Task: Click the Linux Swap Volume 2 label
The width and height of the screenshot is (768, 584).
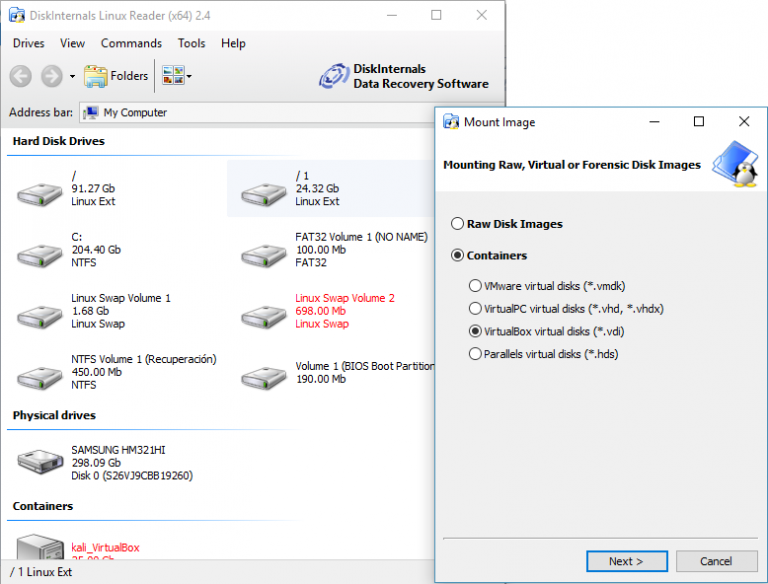Action: (x=345, y=298)
